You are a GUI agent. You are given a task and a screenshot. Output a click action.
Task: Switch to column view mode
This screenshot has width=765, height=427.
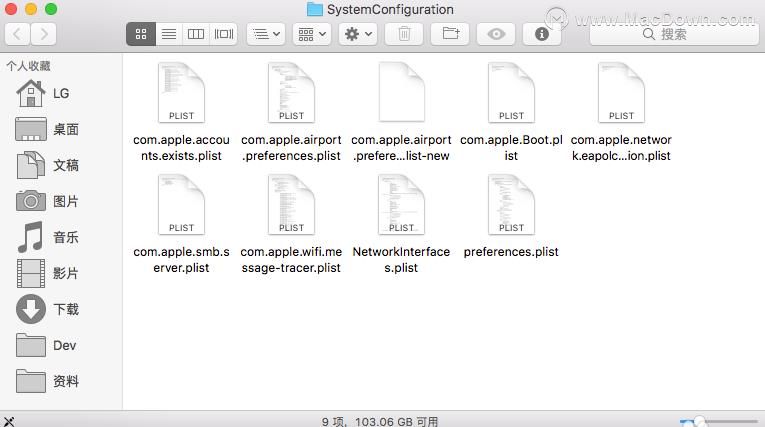(196, 34)
